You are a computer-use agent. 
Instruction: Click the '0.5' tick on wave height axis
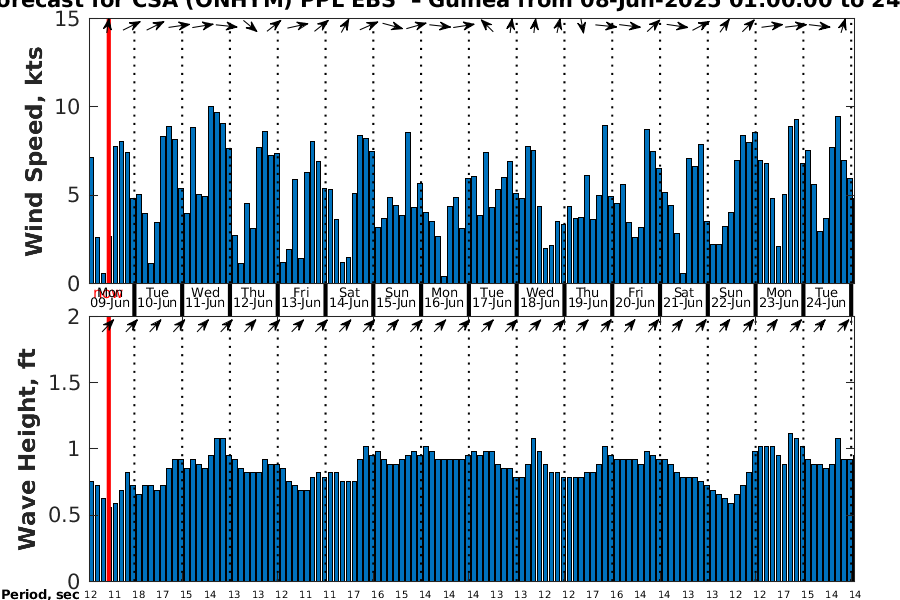tap(65, 515)
